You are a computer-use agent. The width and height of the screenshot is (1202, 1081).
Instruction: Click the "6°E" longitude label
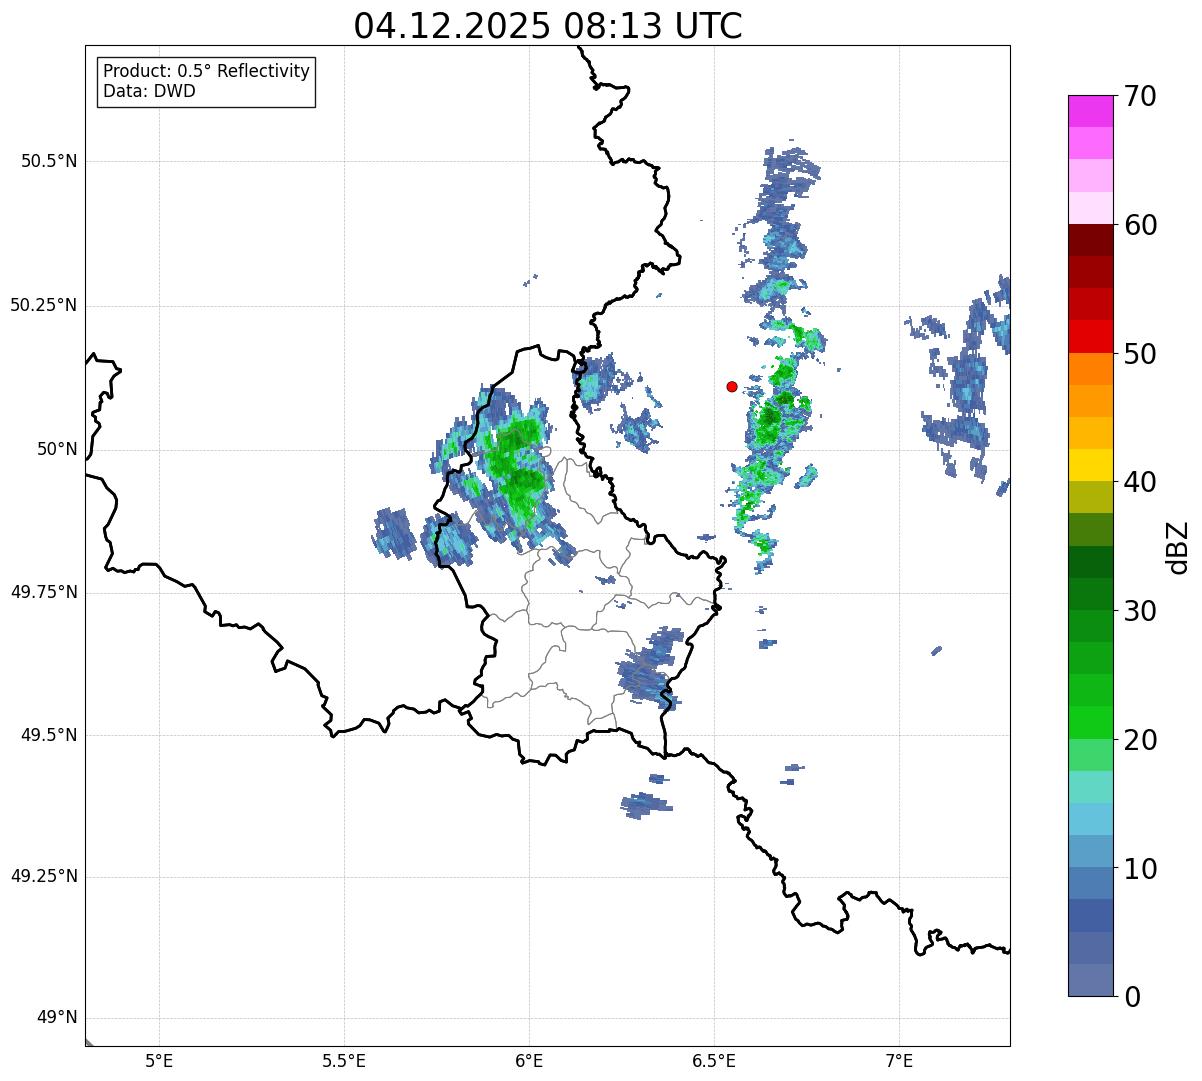(529, 1062)
